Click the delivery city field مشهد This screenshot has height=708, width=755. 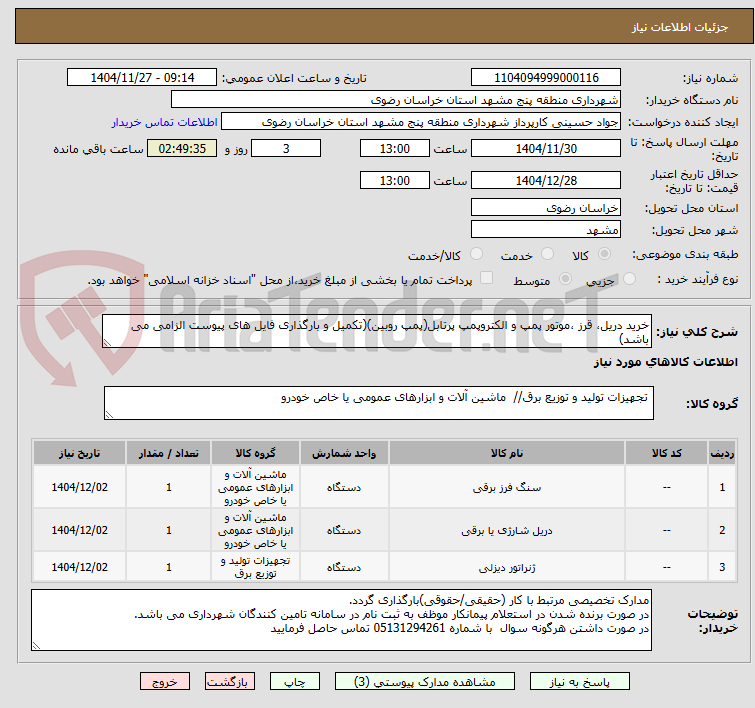(546, 230)
